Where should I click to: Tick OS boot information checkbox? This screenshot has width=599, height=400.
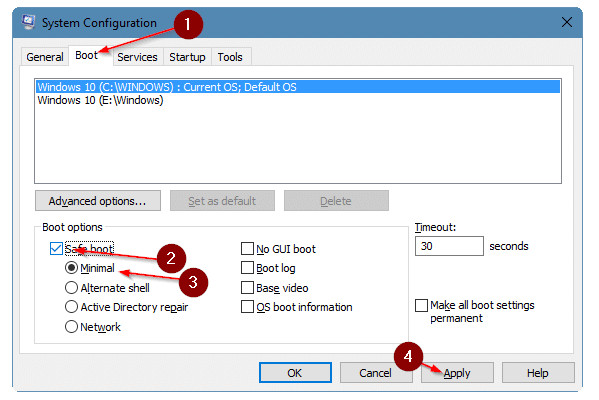coord(248,307)
